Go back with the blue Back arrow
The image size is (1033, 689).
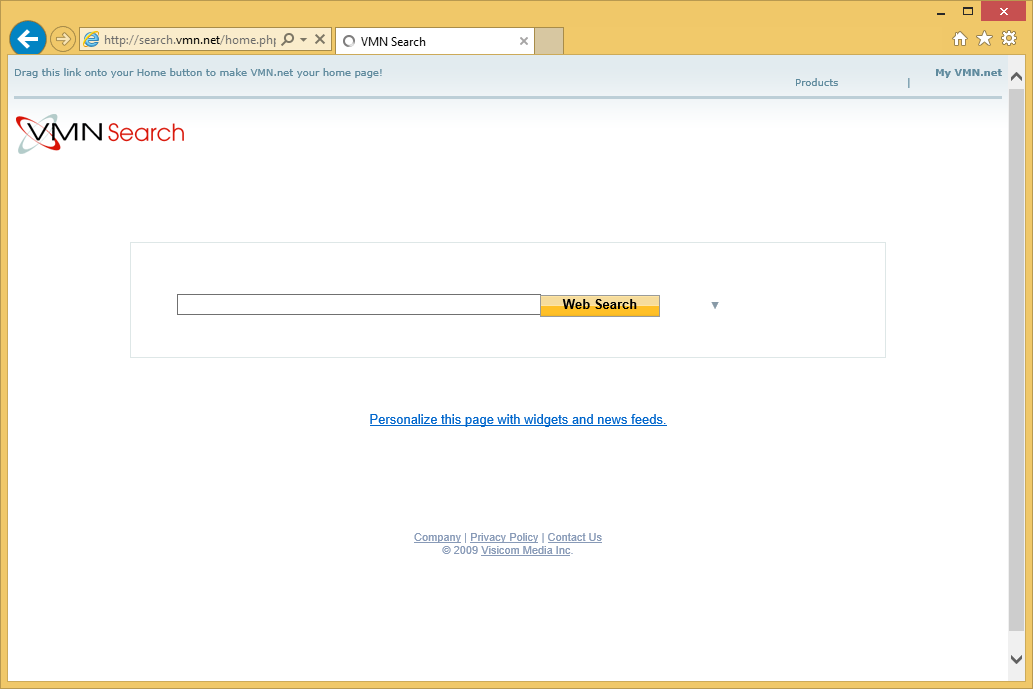click(28, 39)
